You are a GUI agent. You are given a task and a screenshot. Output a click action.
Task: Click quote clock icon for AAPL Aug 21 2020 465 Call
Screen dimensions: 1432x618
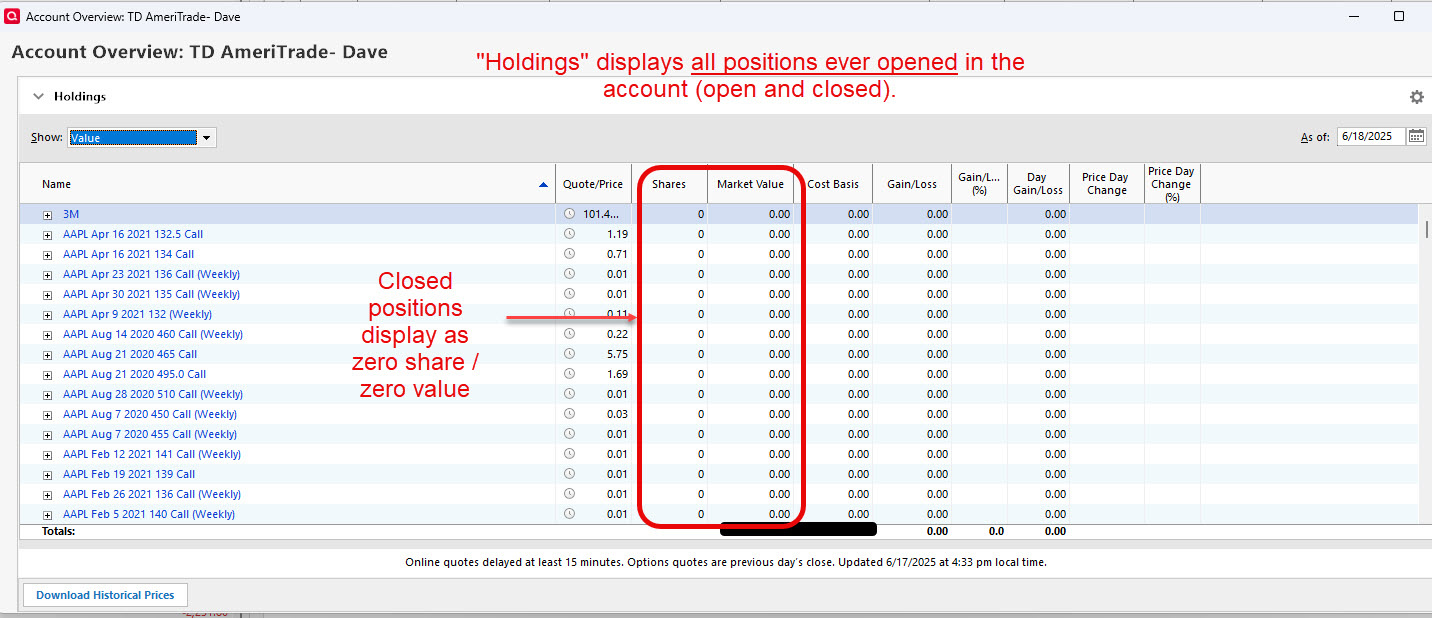(x=570, y=354)
